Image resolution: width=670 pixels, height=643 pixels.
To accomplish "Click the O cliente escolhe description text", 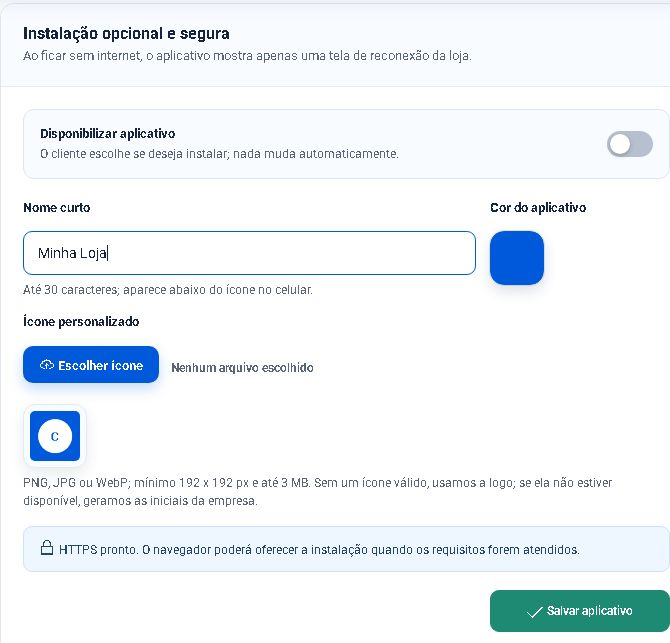I will coord(219,154).
